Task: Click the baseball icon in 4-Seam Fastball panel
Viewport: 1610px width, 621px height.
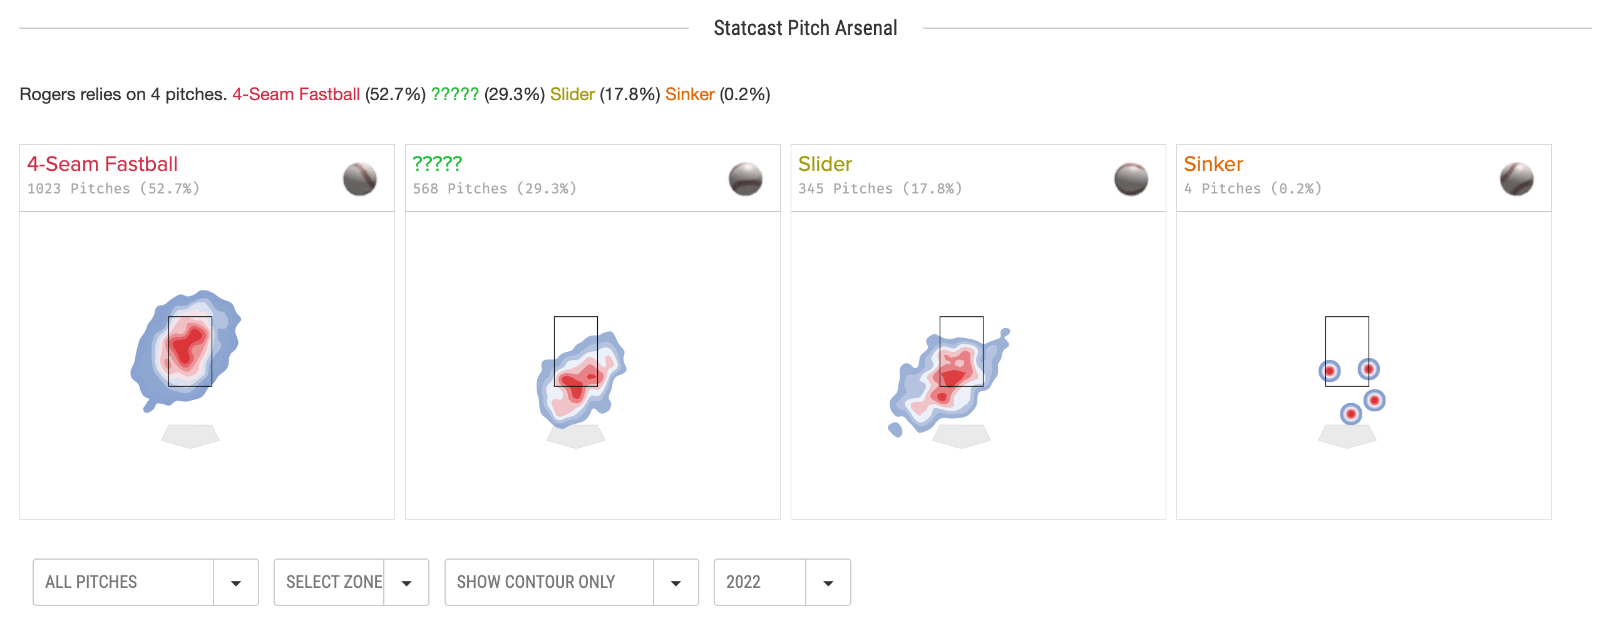Action: [360, 179]
